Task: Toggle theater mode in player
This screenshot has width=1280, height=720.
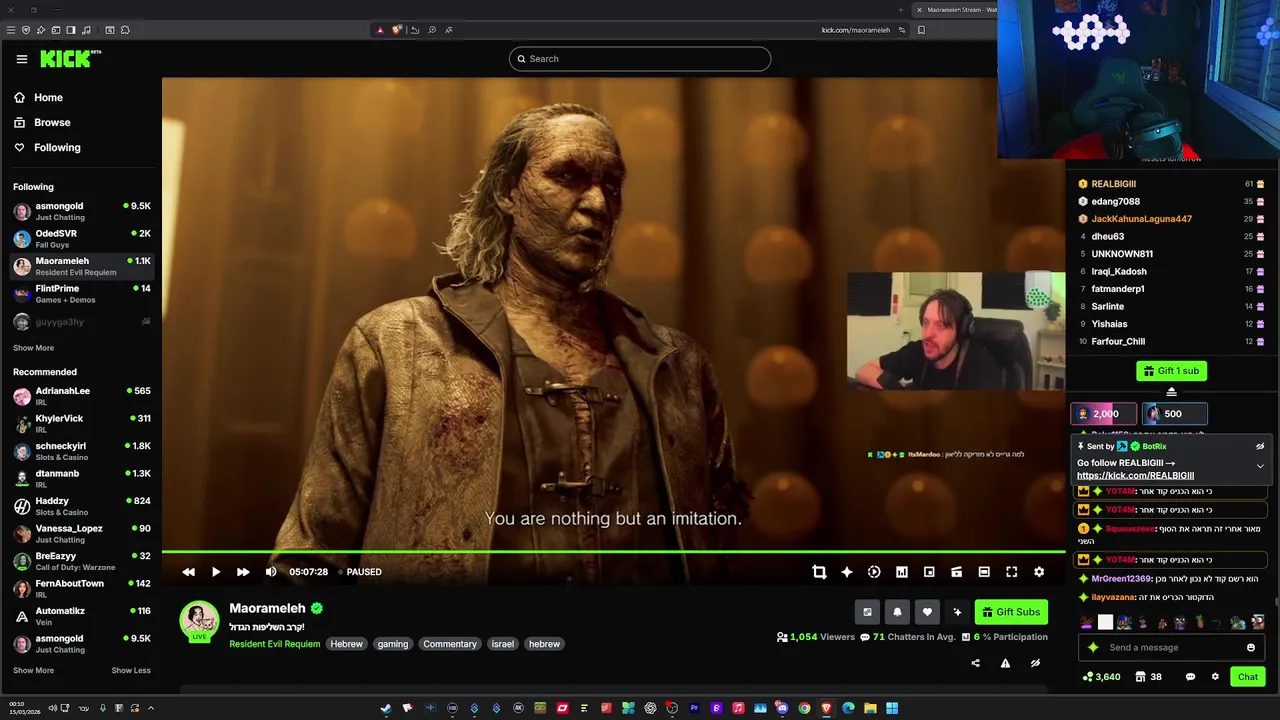Action: [x=984, y=572]
